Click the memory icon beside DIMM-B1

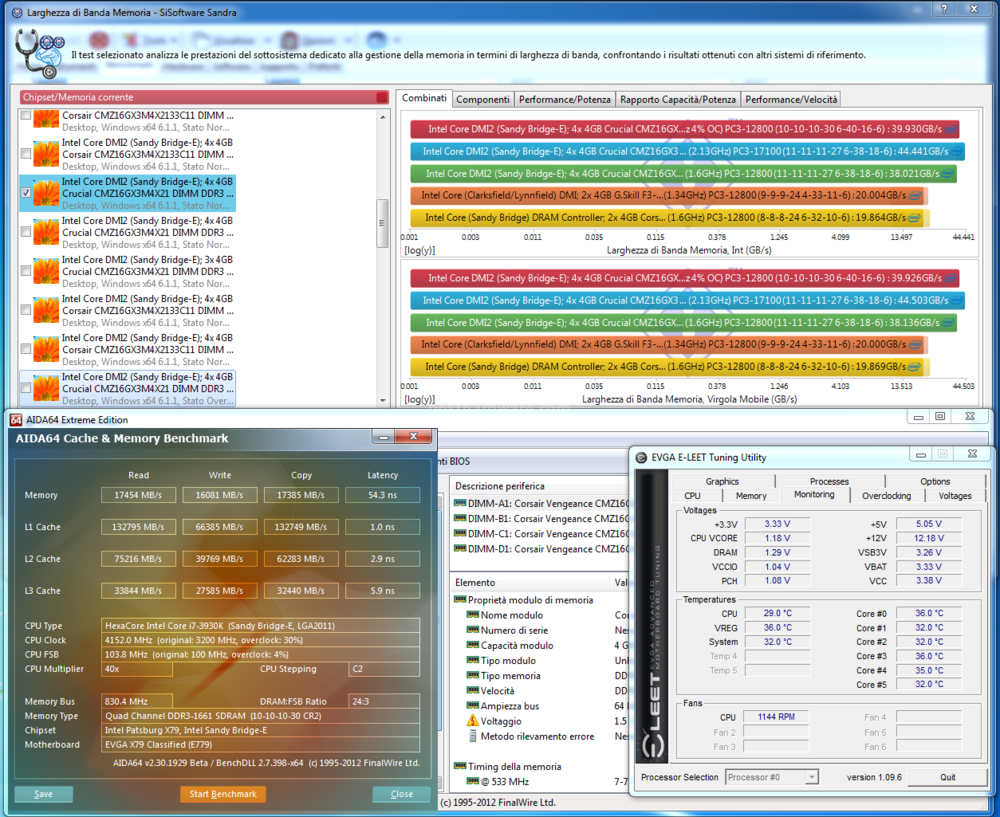pos(460,519)
